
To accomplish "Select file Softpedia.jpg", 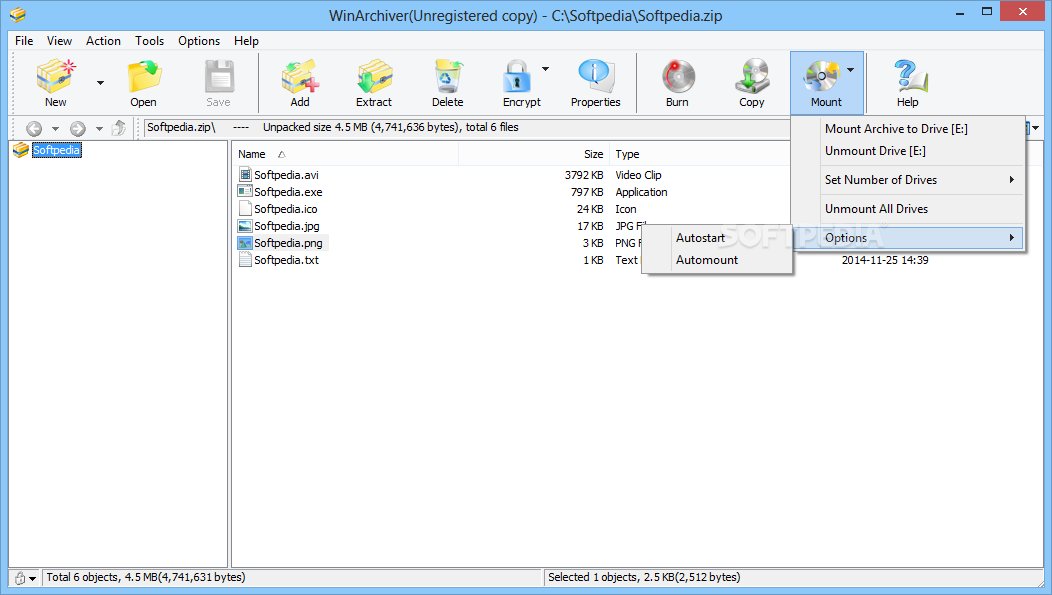I will pos(286,226).
